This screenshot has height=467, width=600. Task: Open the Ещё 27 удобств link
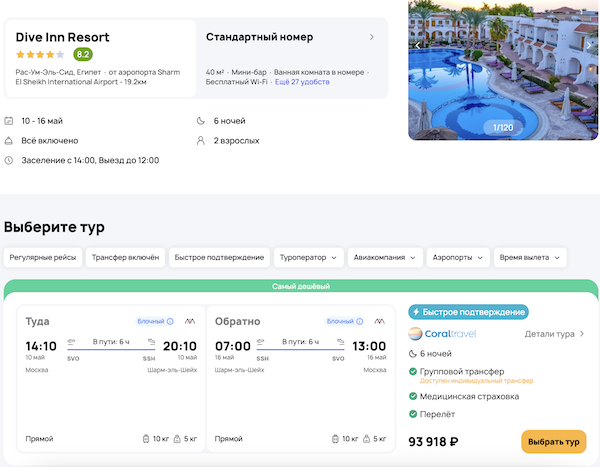(x=304, y=85)
